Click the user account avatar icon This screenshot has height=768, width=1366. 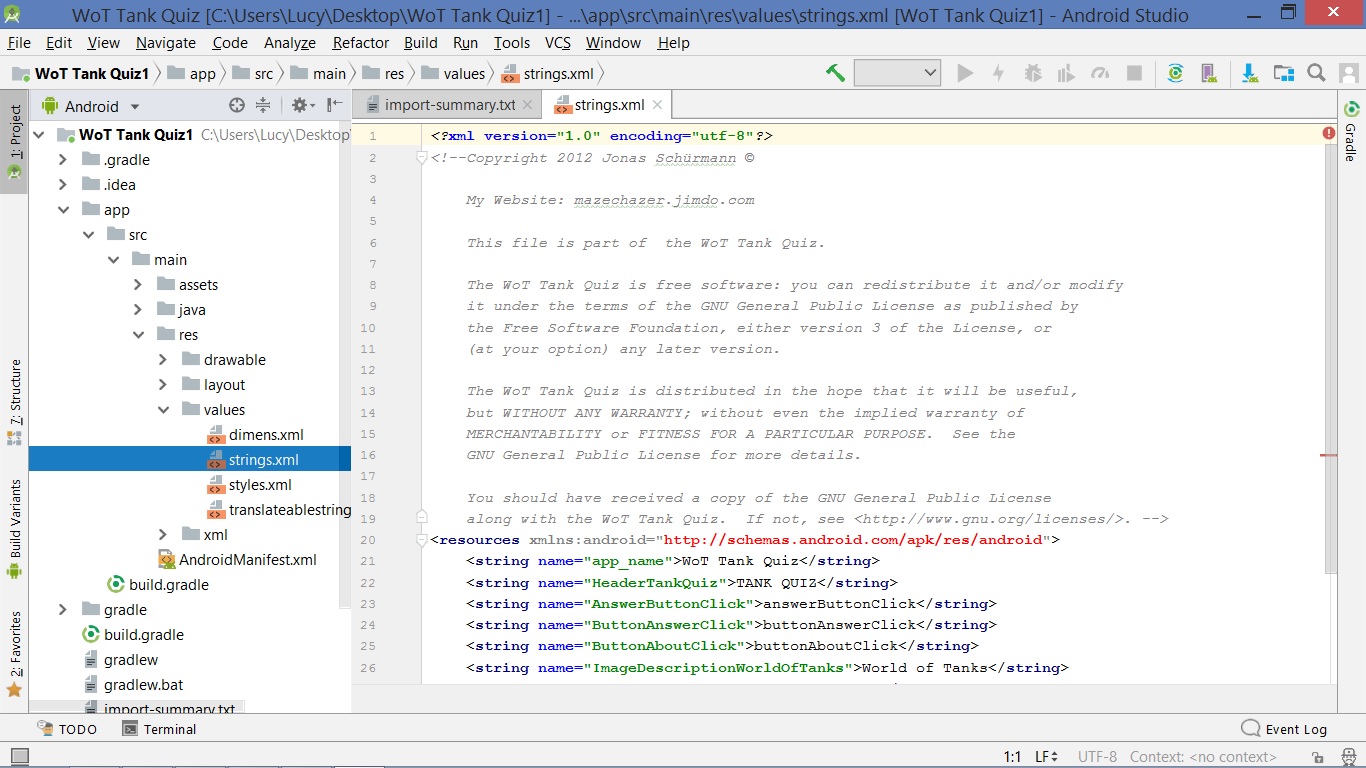(1349, 73)
